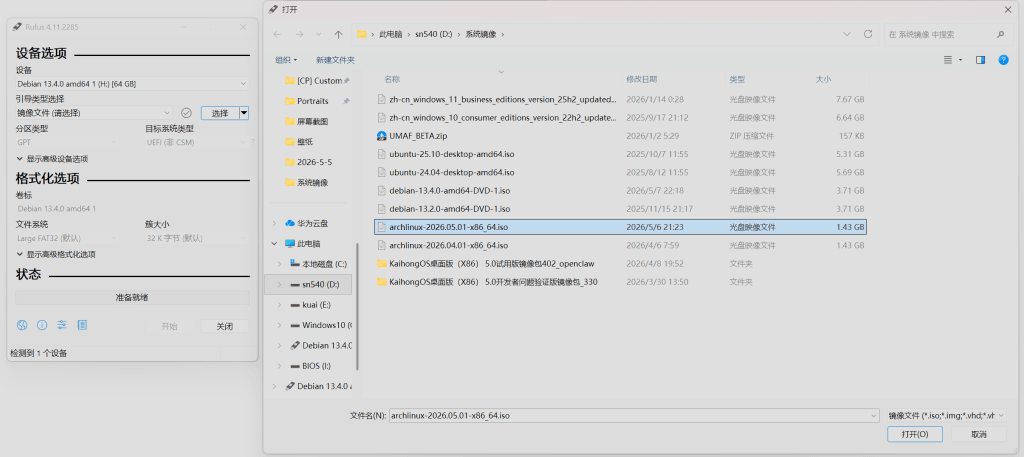
Task: Go back in the Open dialog
Action: (277, 34)
